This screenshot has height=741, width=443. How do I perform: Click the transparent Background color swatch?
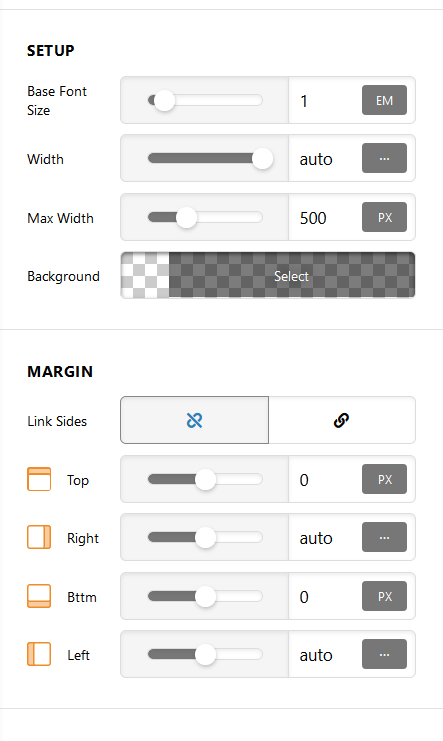[145, 276]
